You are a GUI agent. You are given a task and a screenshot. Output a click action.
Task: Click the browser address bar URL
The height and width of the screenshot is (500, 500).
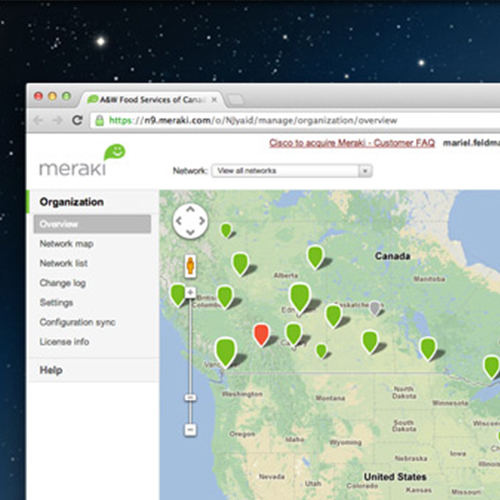click(253, 120)
